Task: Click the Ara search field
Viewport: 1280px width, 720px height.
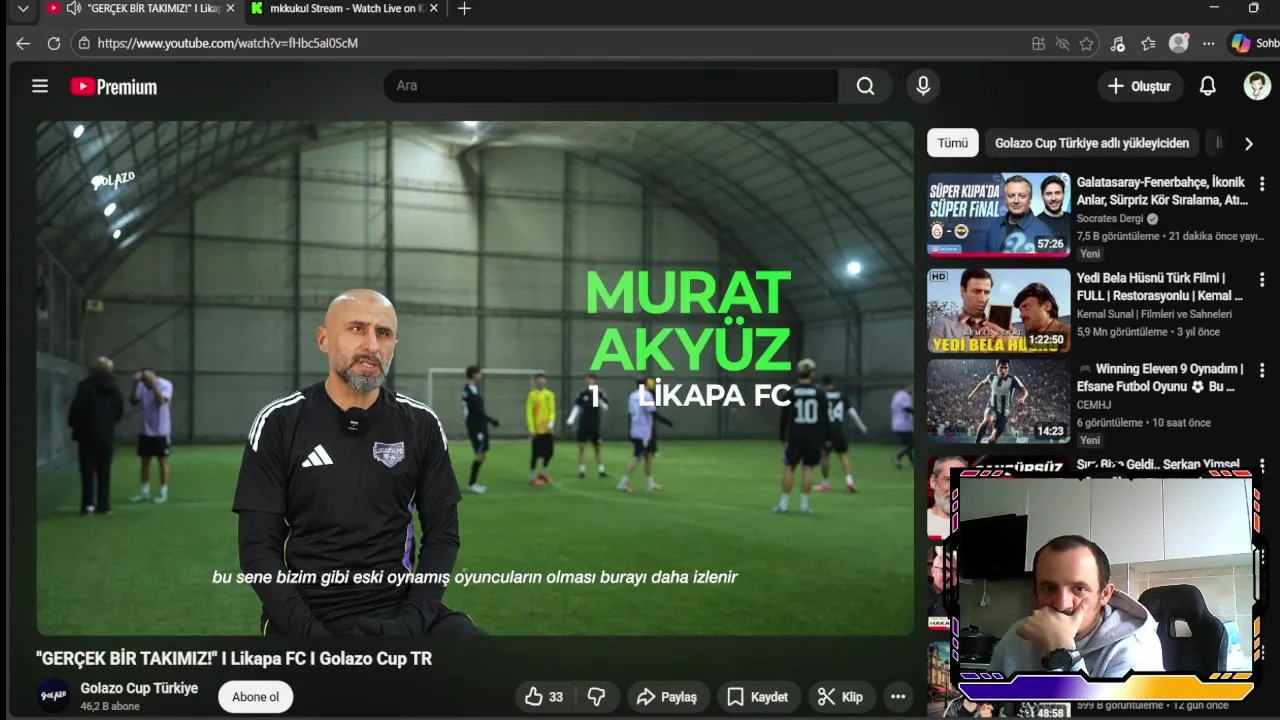Action: 610,86
